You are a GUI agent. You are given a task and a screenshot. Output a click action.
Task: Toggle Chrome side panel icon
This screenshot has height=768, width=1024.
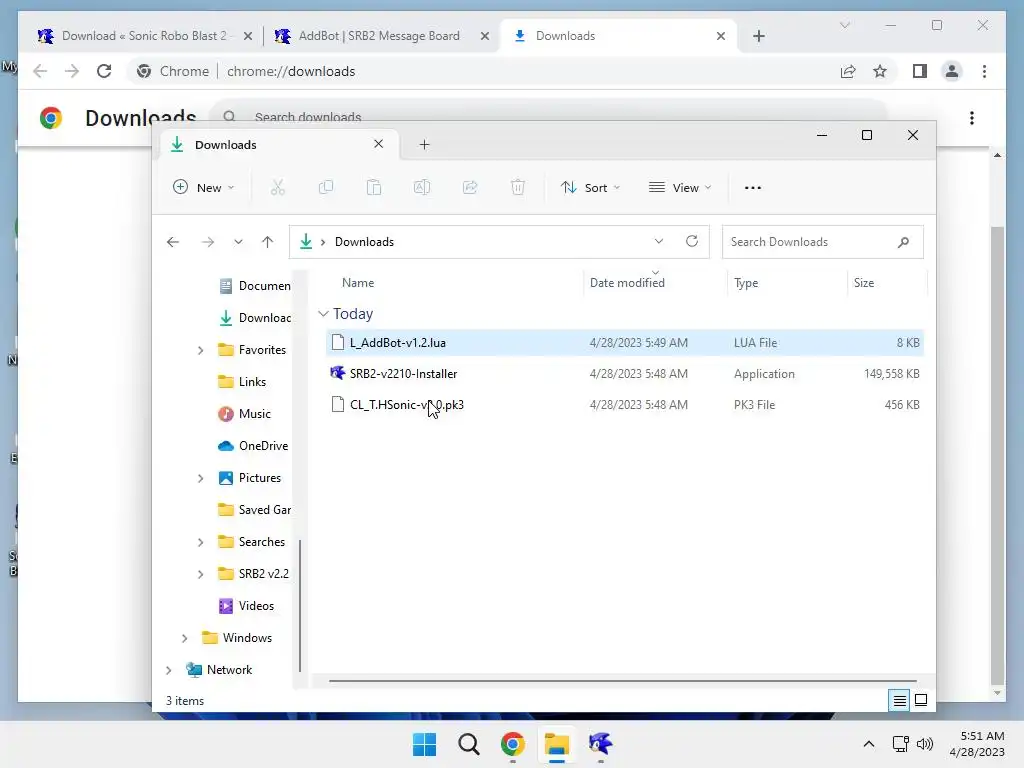coord(920,71)
